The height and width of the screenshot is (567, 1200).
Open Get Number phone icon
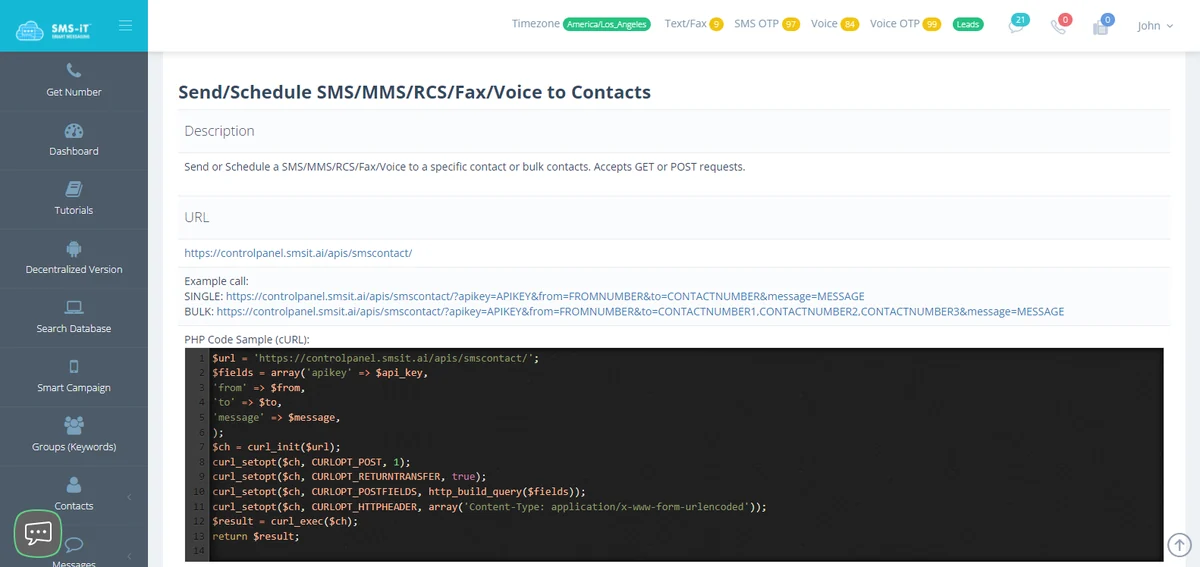click(x=74, y=71)
